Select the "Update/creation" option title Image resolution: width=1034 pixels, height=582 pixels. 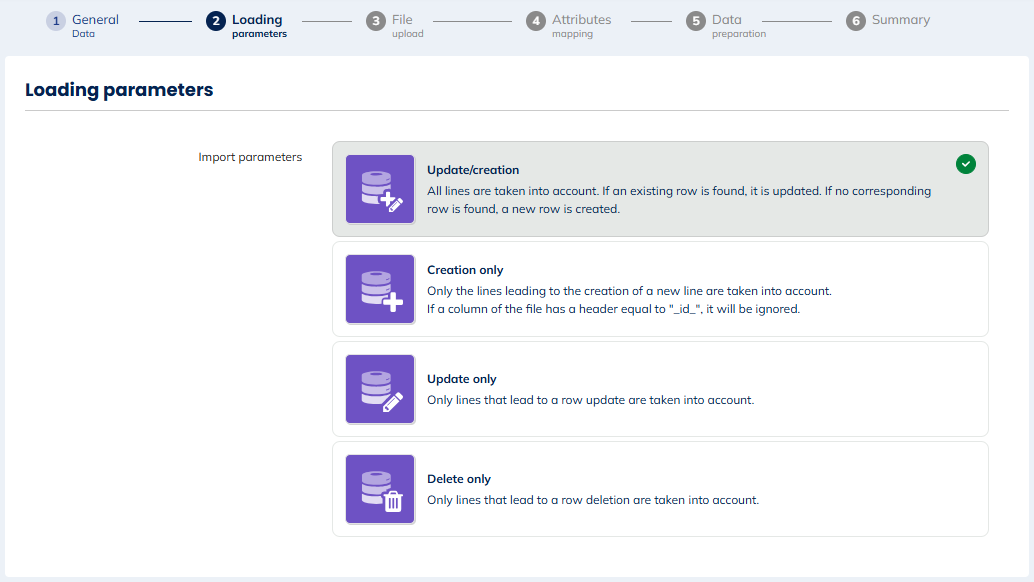(473, 170)
